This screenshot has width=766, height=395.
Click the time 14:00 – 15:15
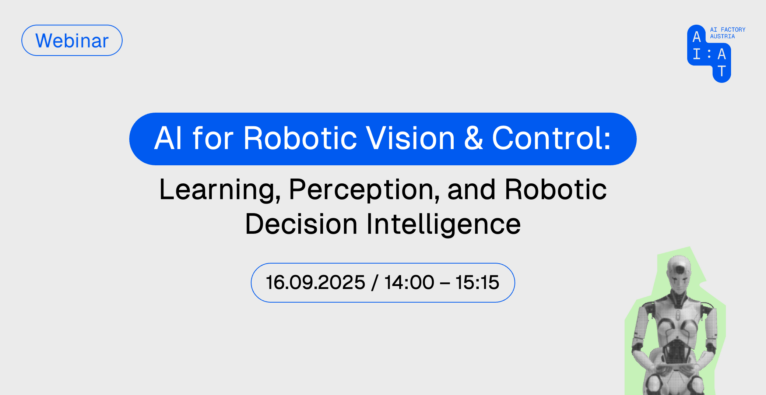tap(442, 283)
